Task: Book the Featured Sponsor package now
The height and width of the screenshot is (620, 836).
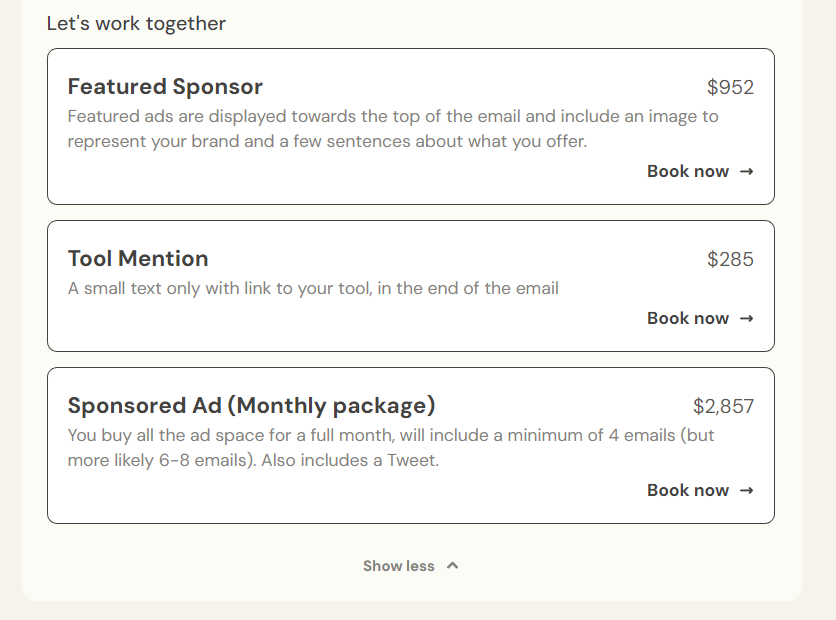Action: tap(688, 171)
